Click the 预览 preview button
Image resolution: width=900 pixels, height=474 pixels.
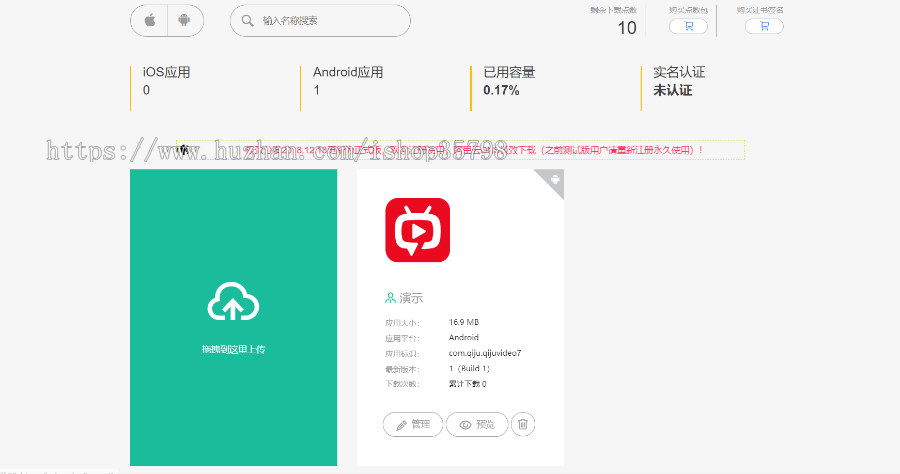pyautogui.click(x=476, y=425)
